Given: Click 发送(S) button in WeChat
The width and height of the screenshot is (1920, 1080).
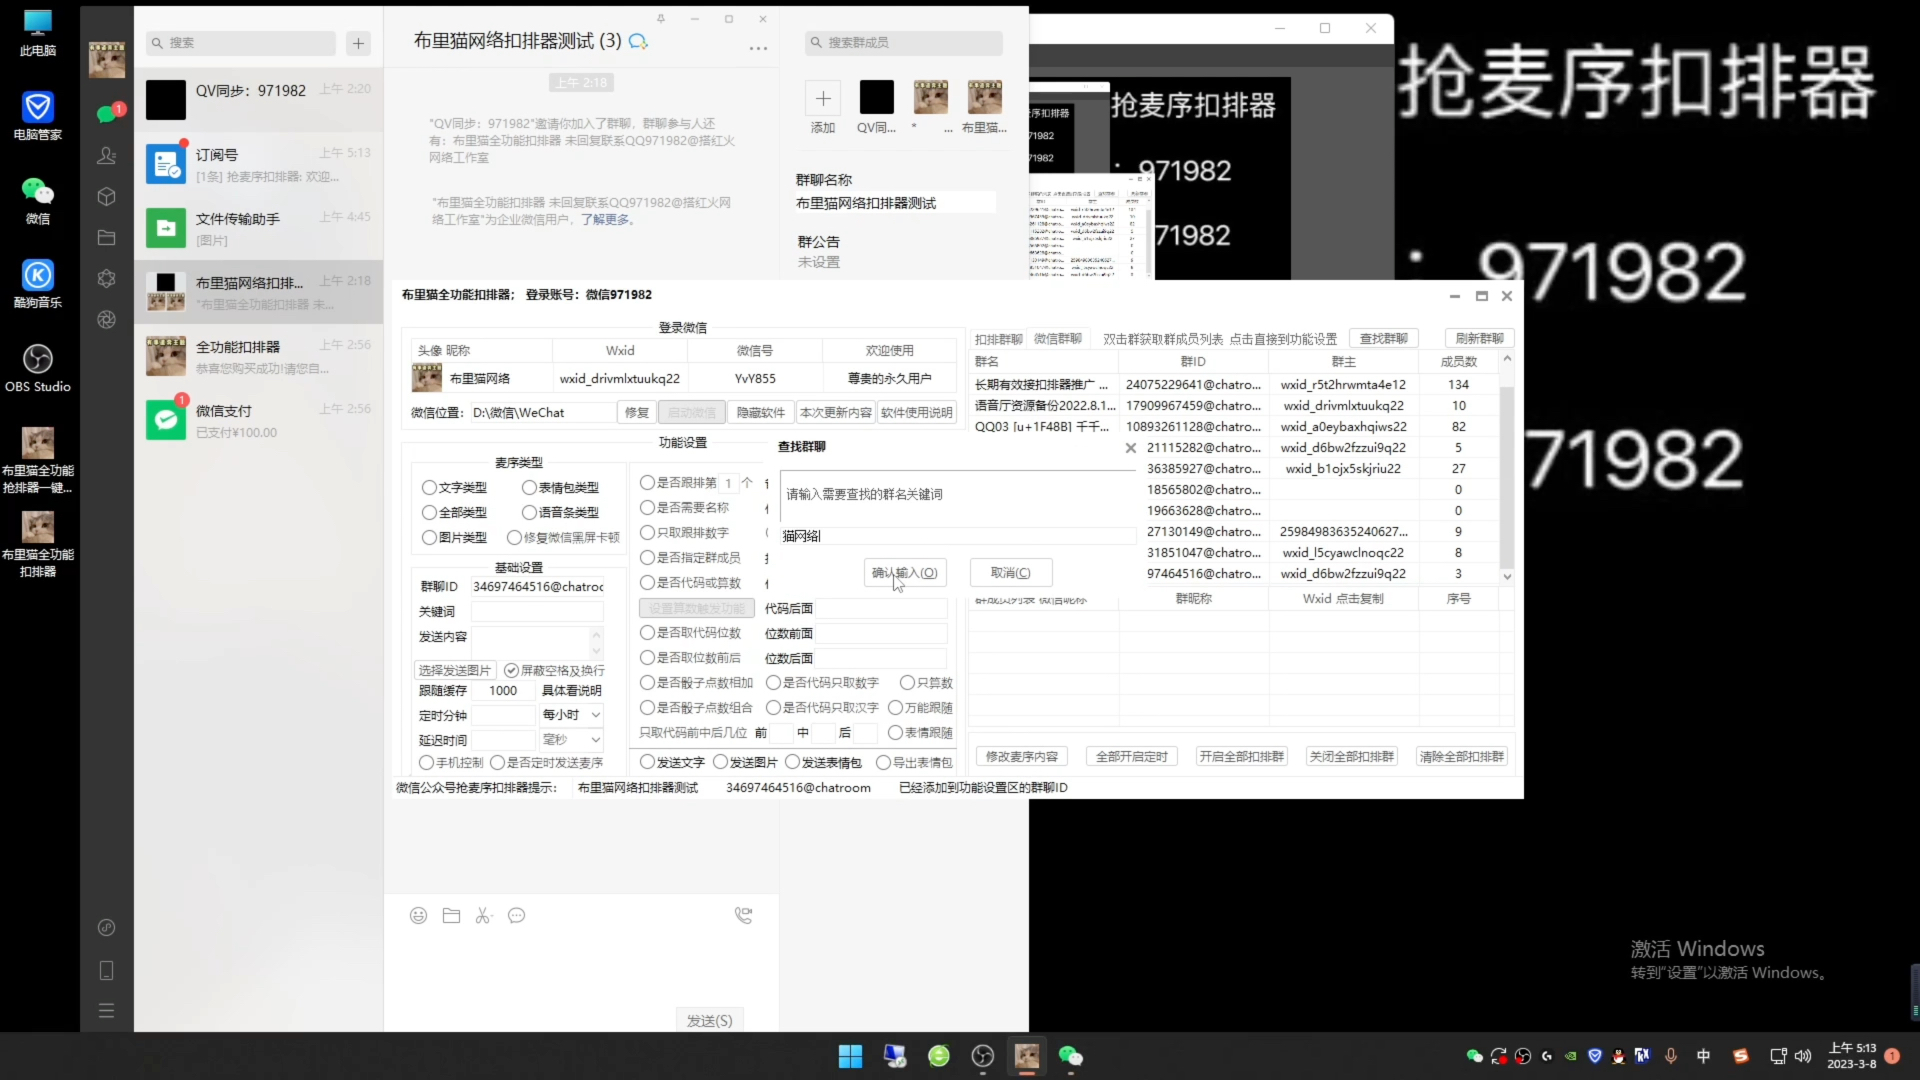Looking at the screenshot, I should point(709,1021).
